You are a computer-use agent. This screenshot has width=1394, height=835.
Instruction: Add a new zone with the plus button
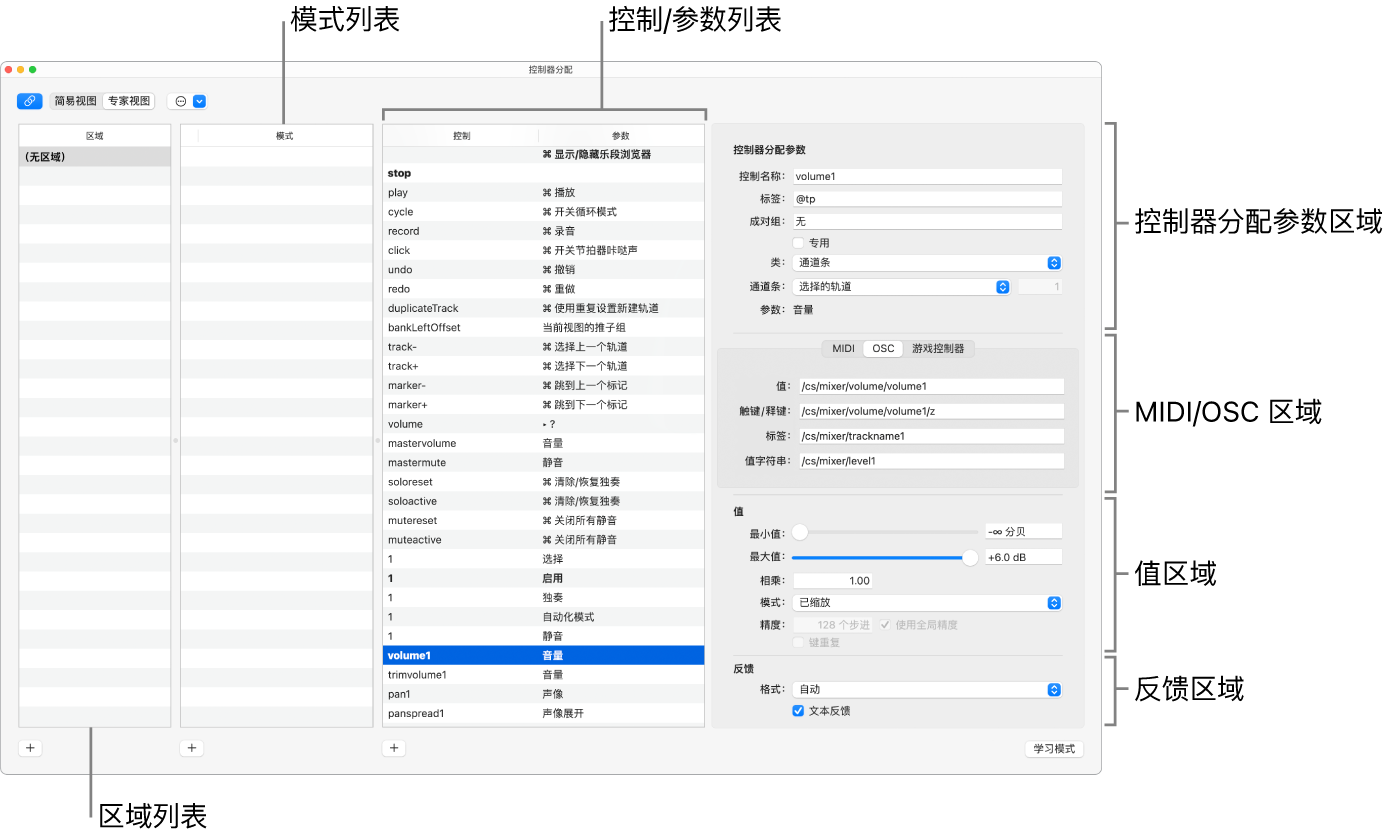point(30,748)
